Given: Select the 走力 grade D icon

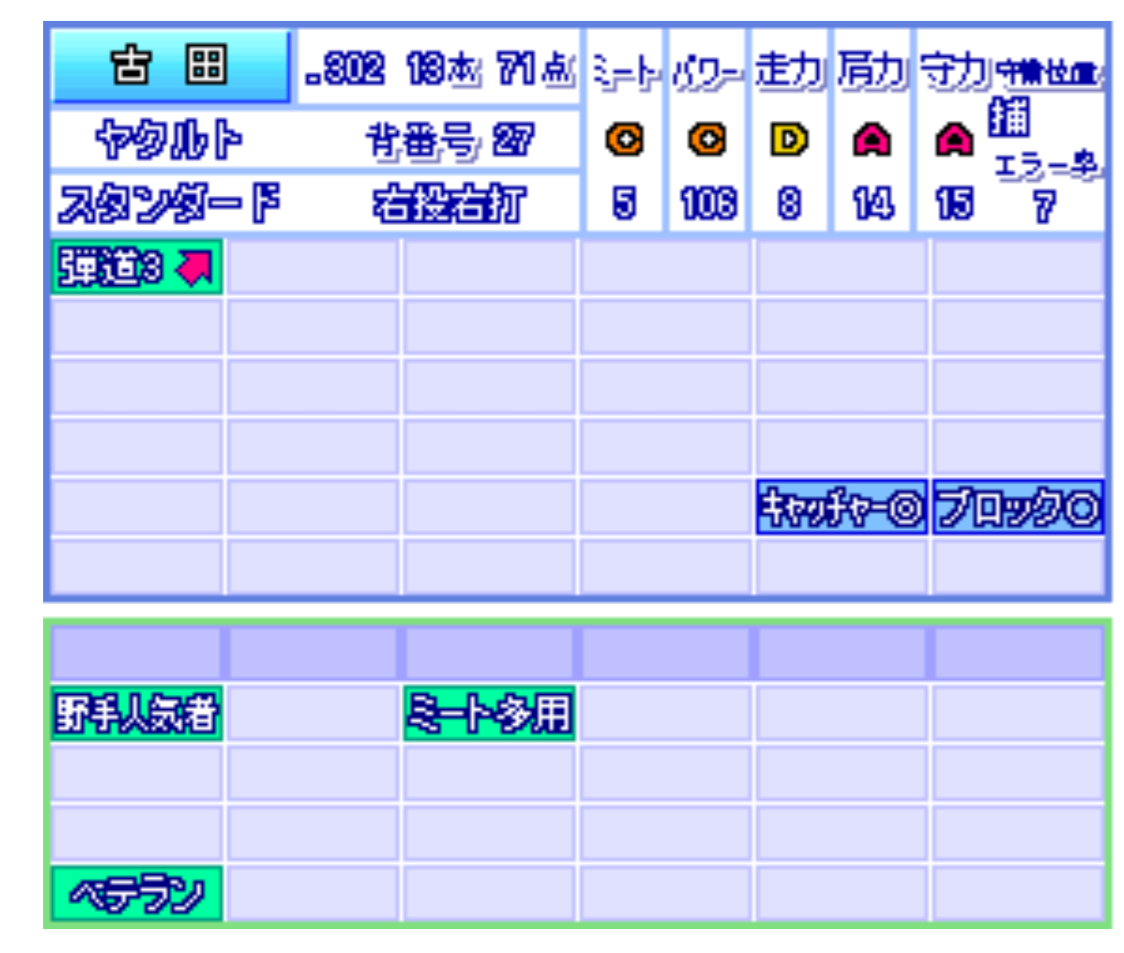Looking at the screenshot, I should [788, 142].
